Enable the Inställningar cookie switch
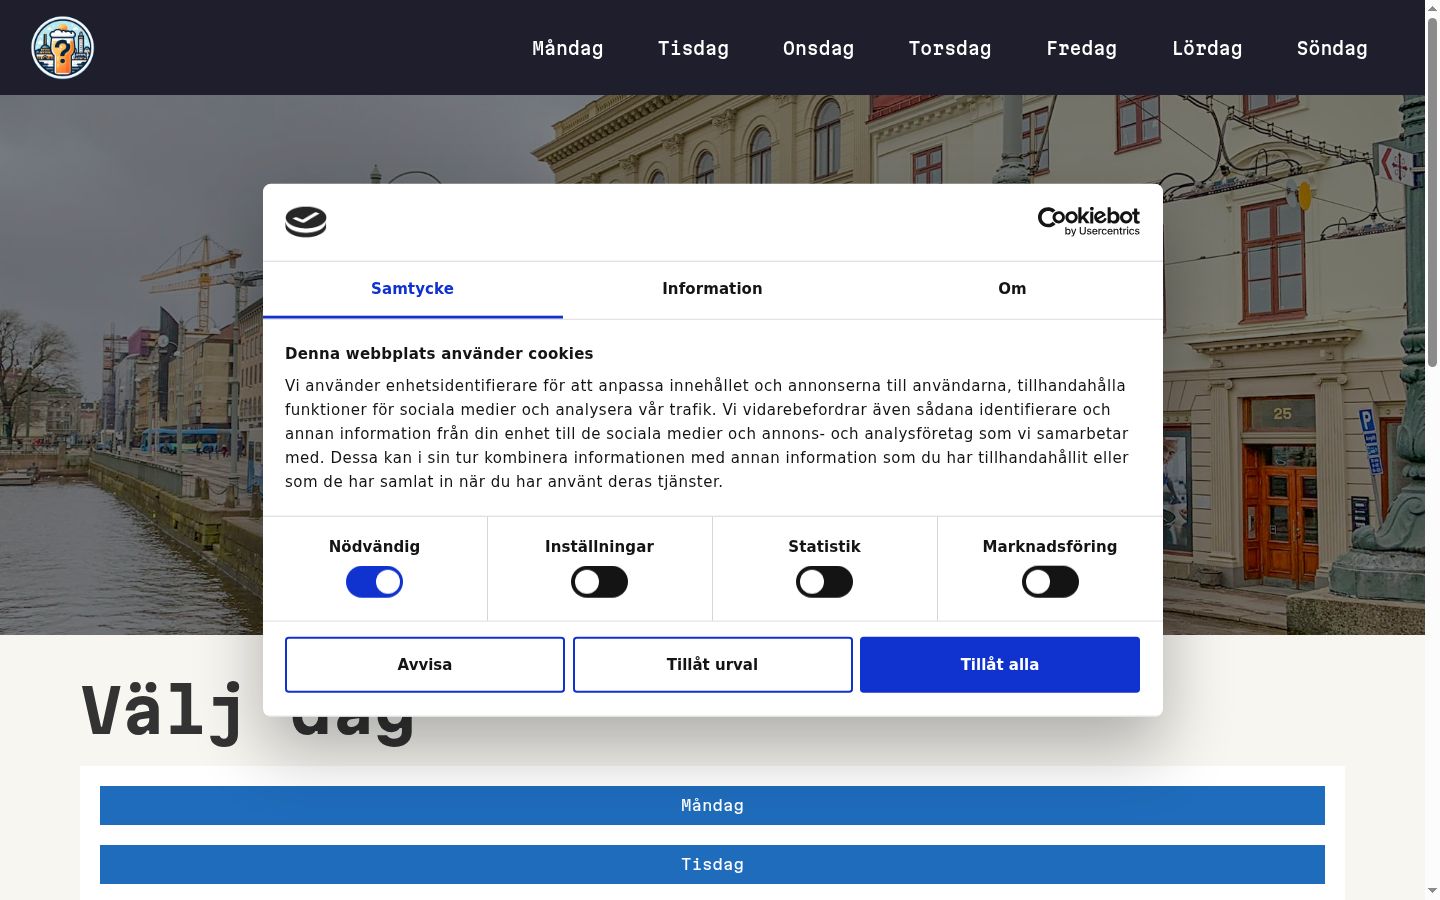Screen dimensions: 1440x900 click(x=599, y=582)
